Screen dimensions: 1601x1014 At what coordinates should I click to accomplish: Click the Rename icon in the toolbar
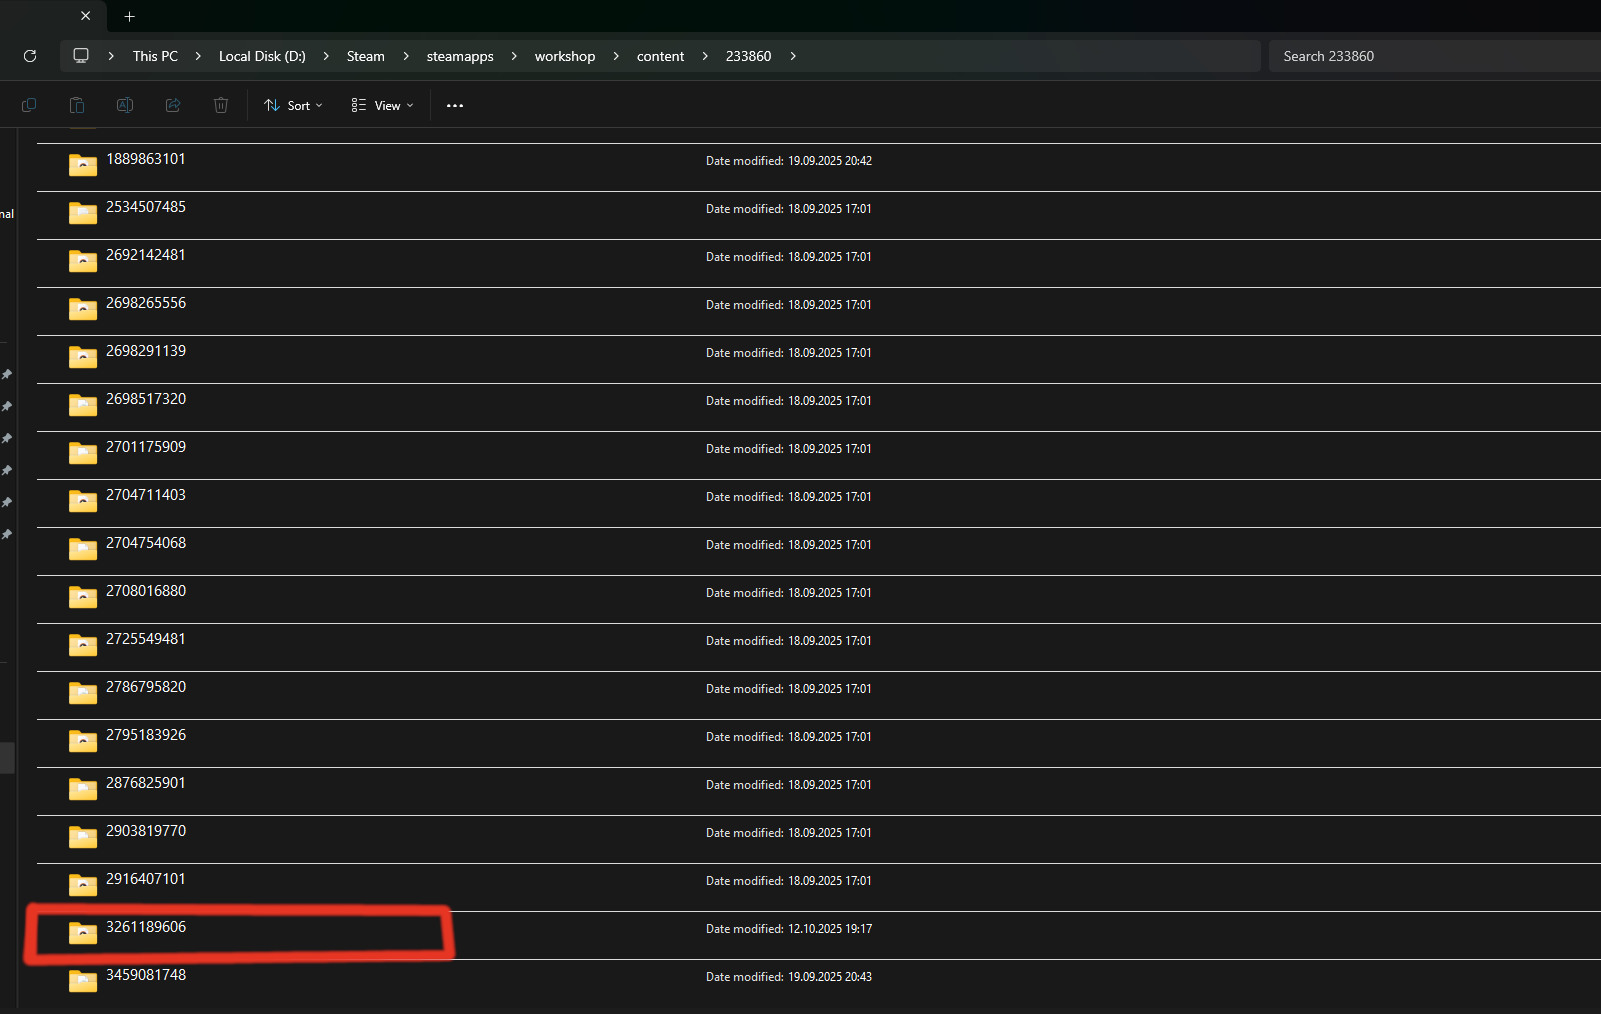[125, 105]
